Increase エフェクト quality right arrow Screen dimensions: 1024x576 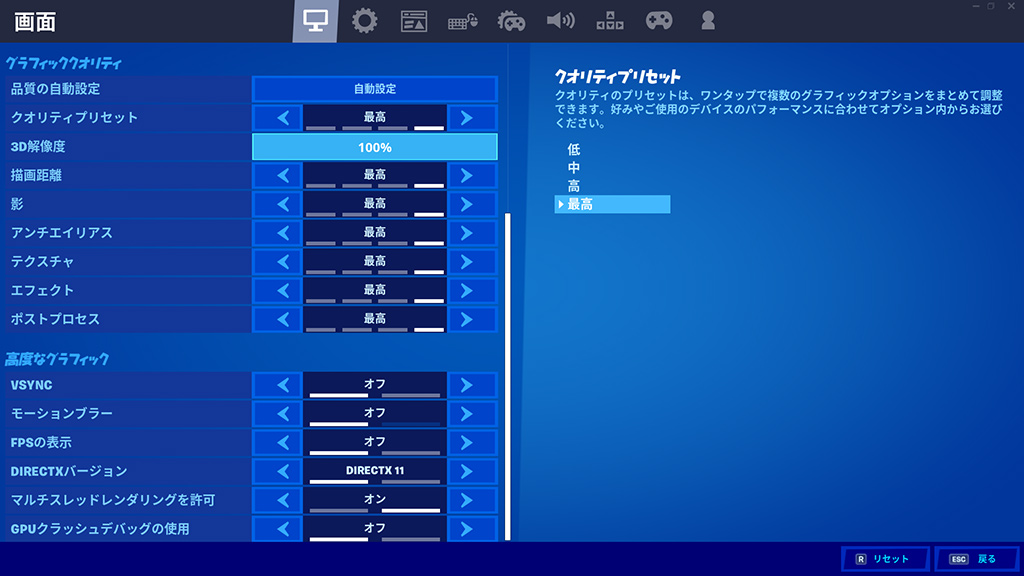[472, 290]
